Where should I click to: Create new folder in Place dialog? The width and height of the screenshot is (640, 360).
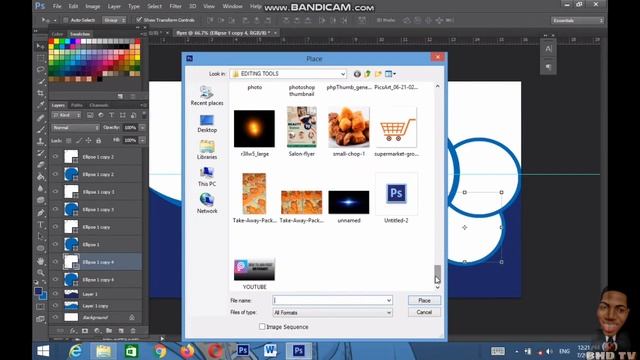[378, 74]
